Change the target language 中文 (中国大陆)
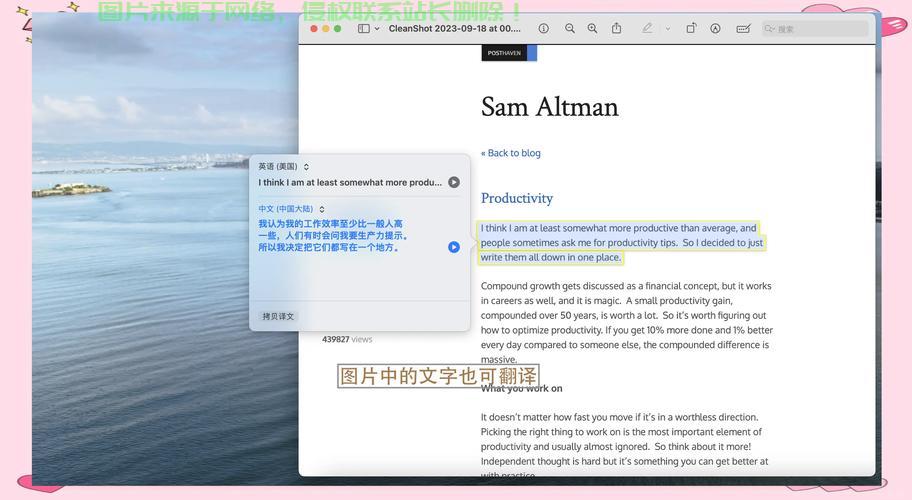The width and height of the screenshot is (912, 500). [x=291, y=209]
